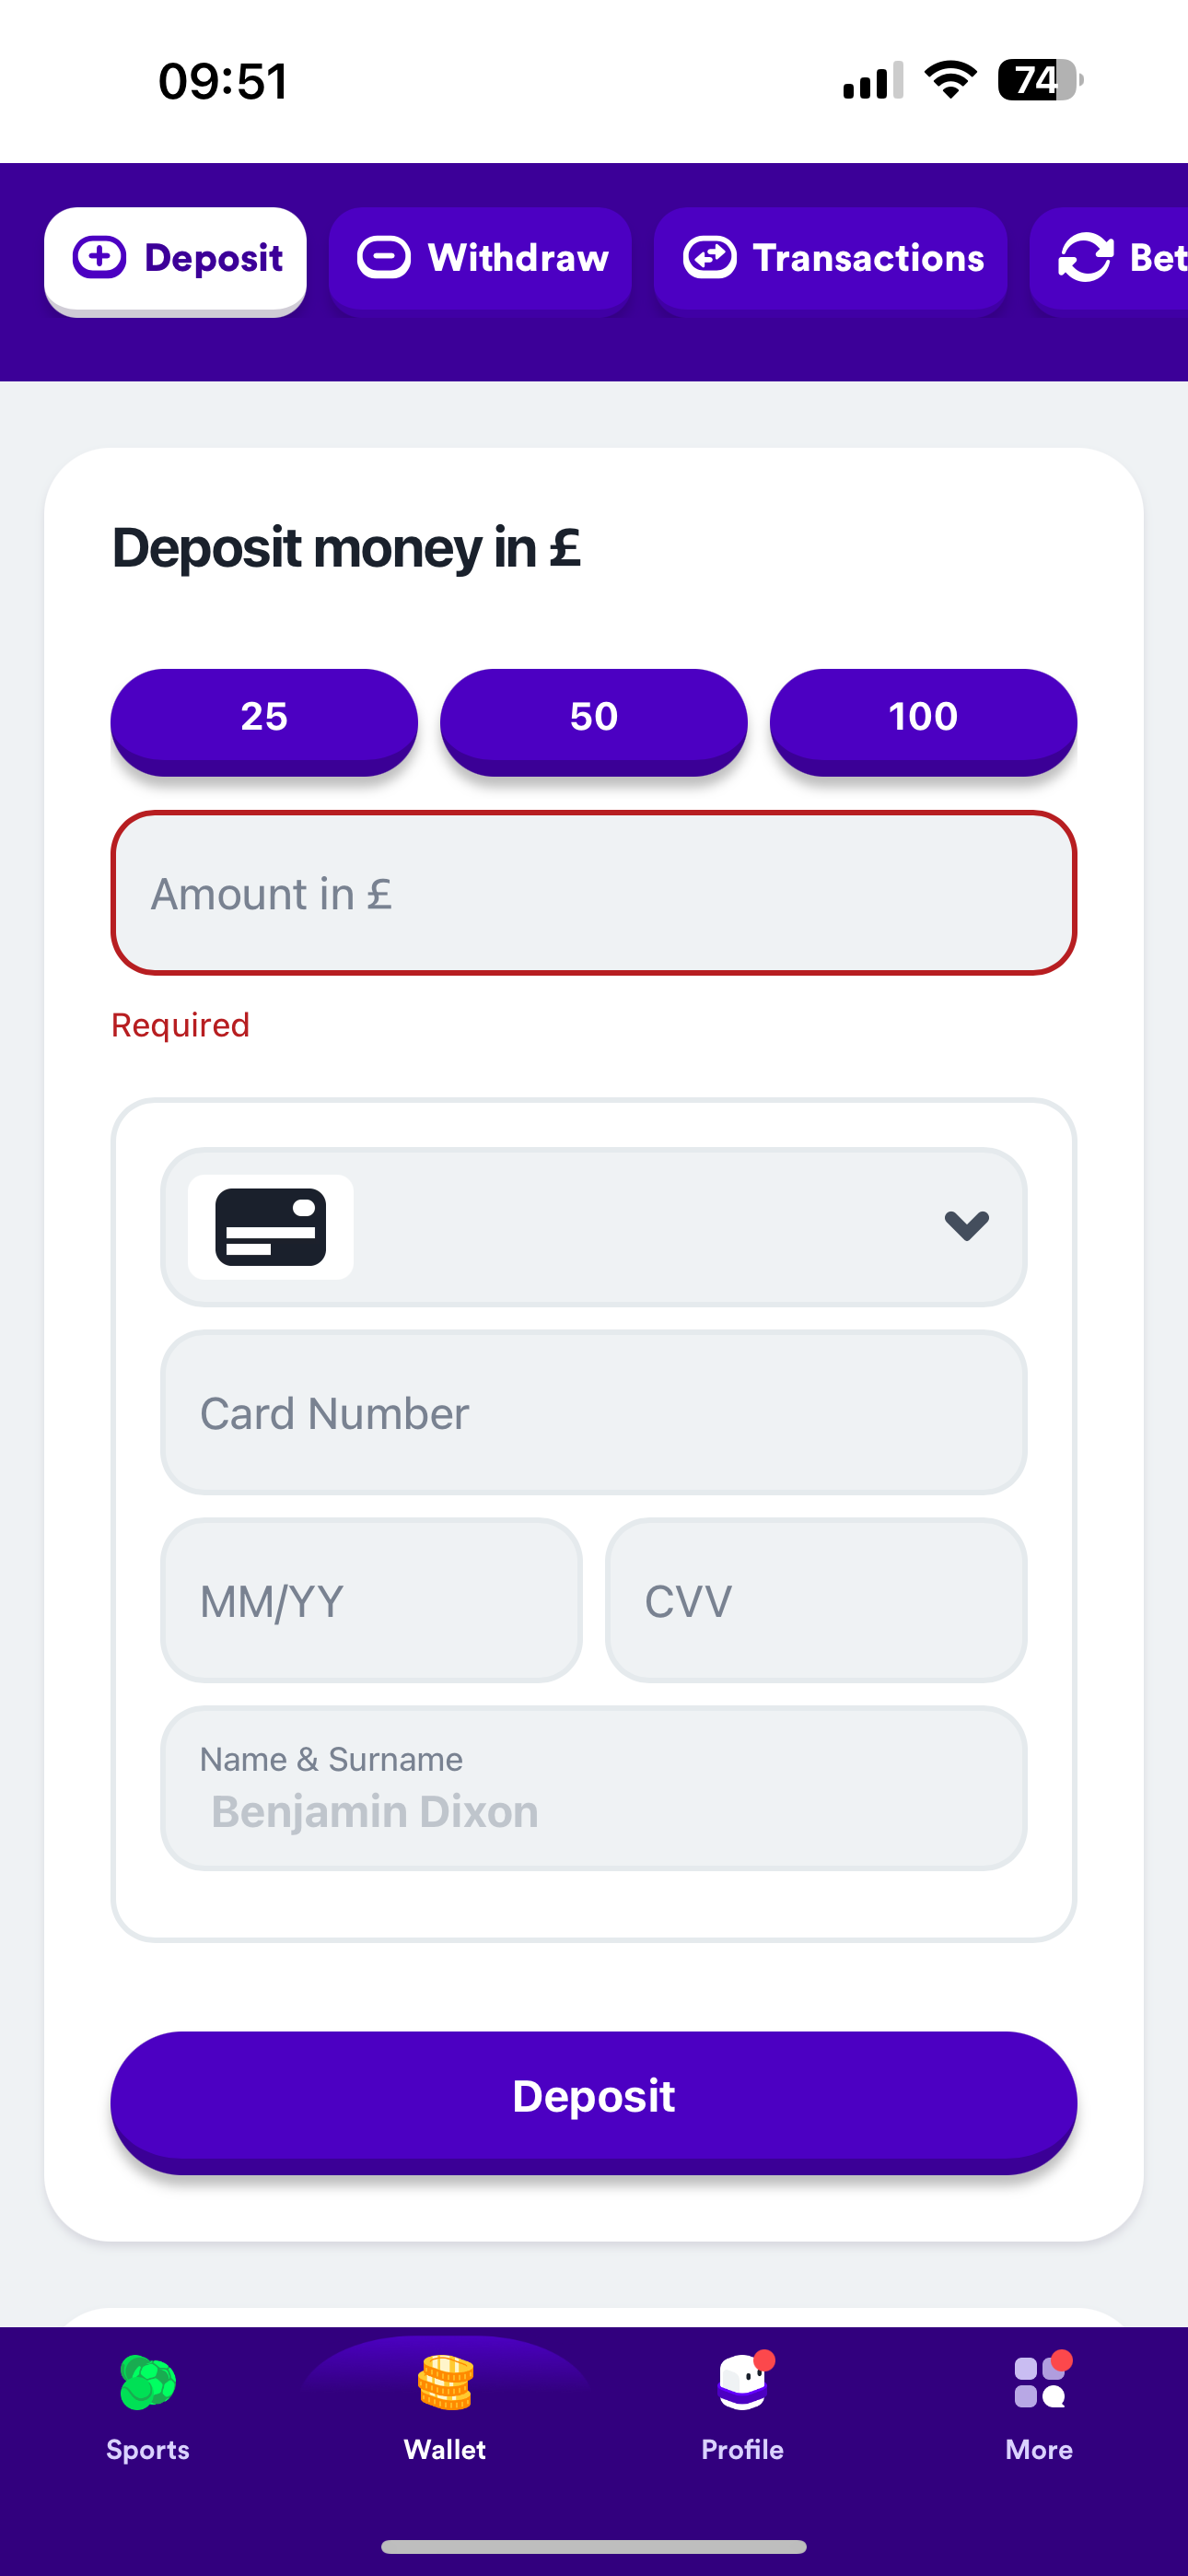Click the Card Number input field

(x=594, y=1412)
